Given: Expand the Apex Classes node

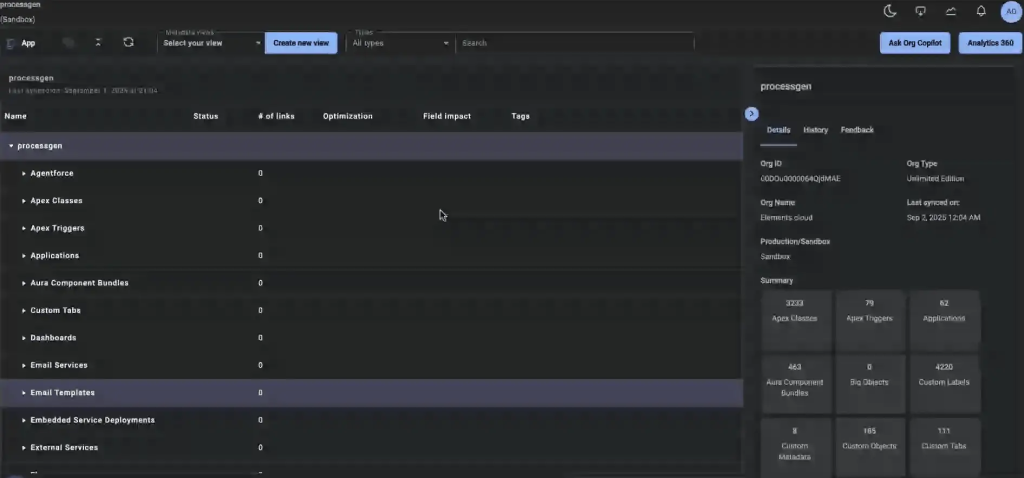Looking at the screenshot, I should coord(24,201).
